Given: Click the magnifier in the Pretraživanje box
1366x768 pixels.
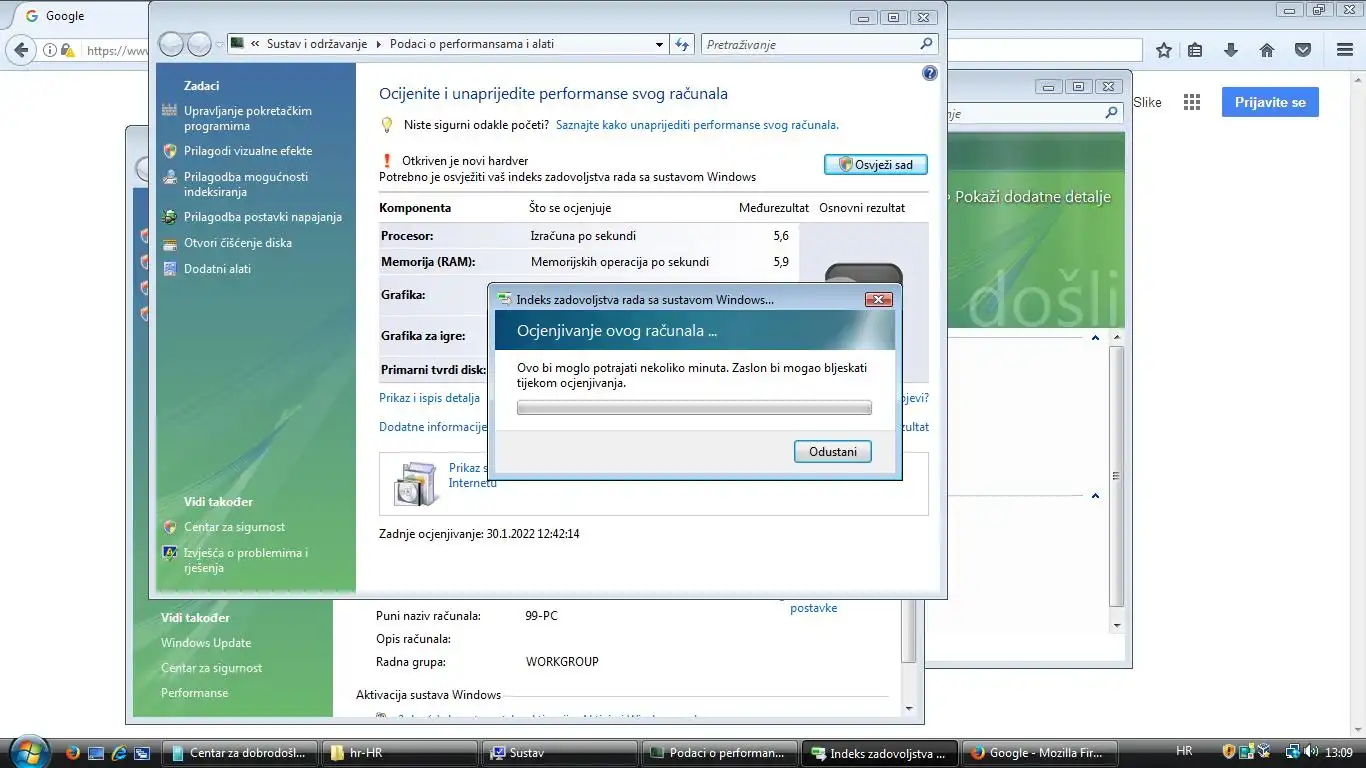Looking at the screenshot, I should [x=927, y=44].
